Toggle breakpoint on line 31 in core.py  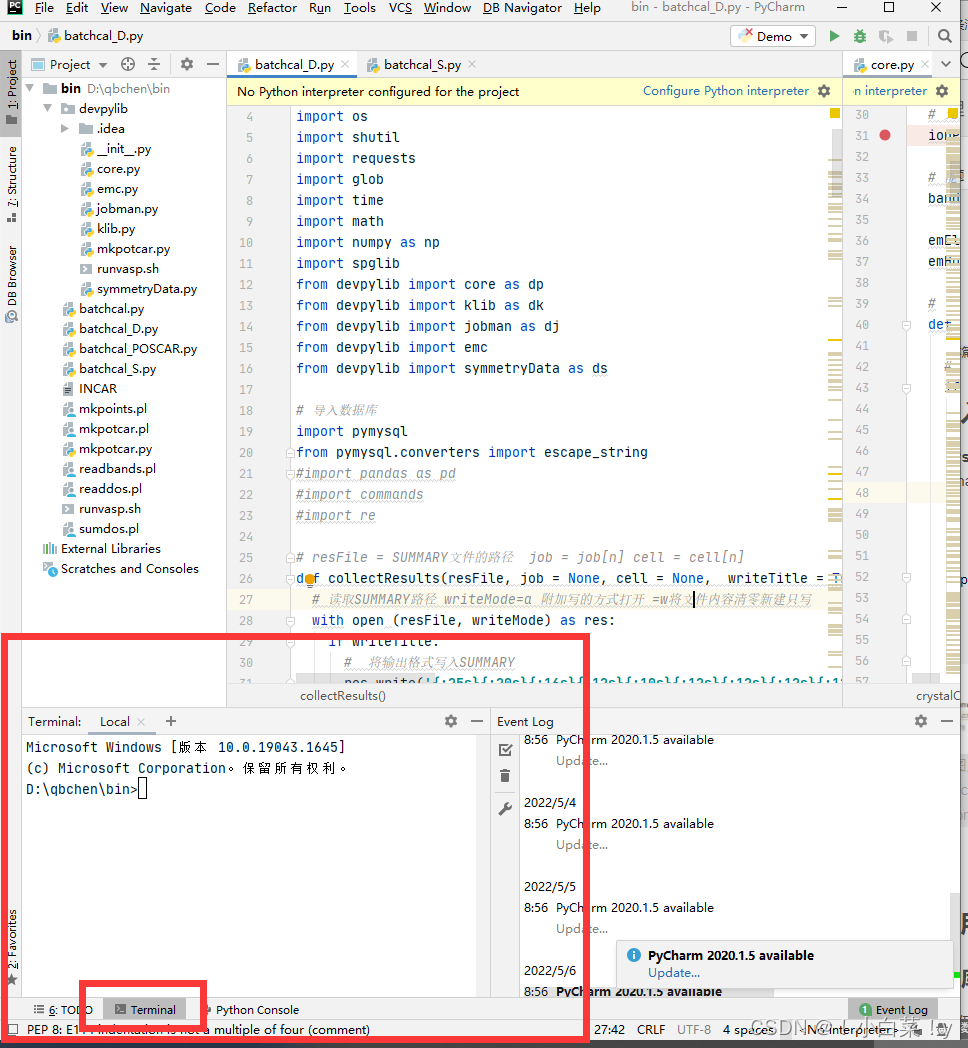point(885,135)
